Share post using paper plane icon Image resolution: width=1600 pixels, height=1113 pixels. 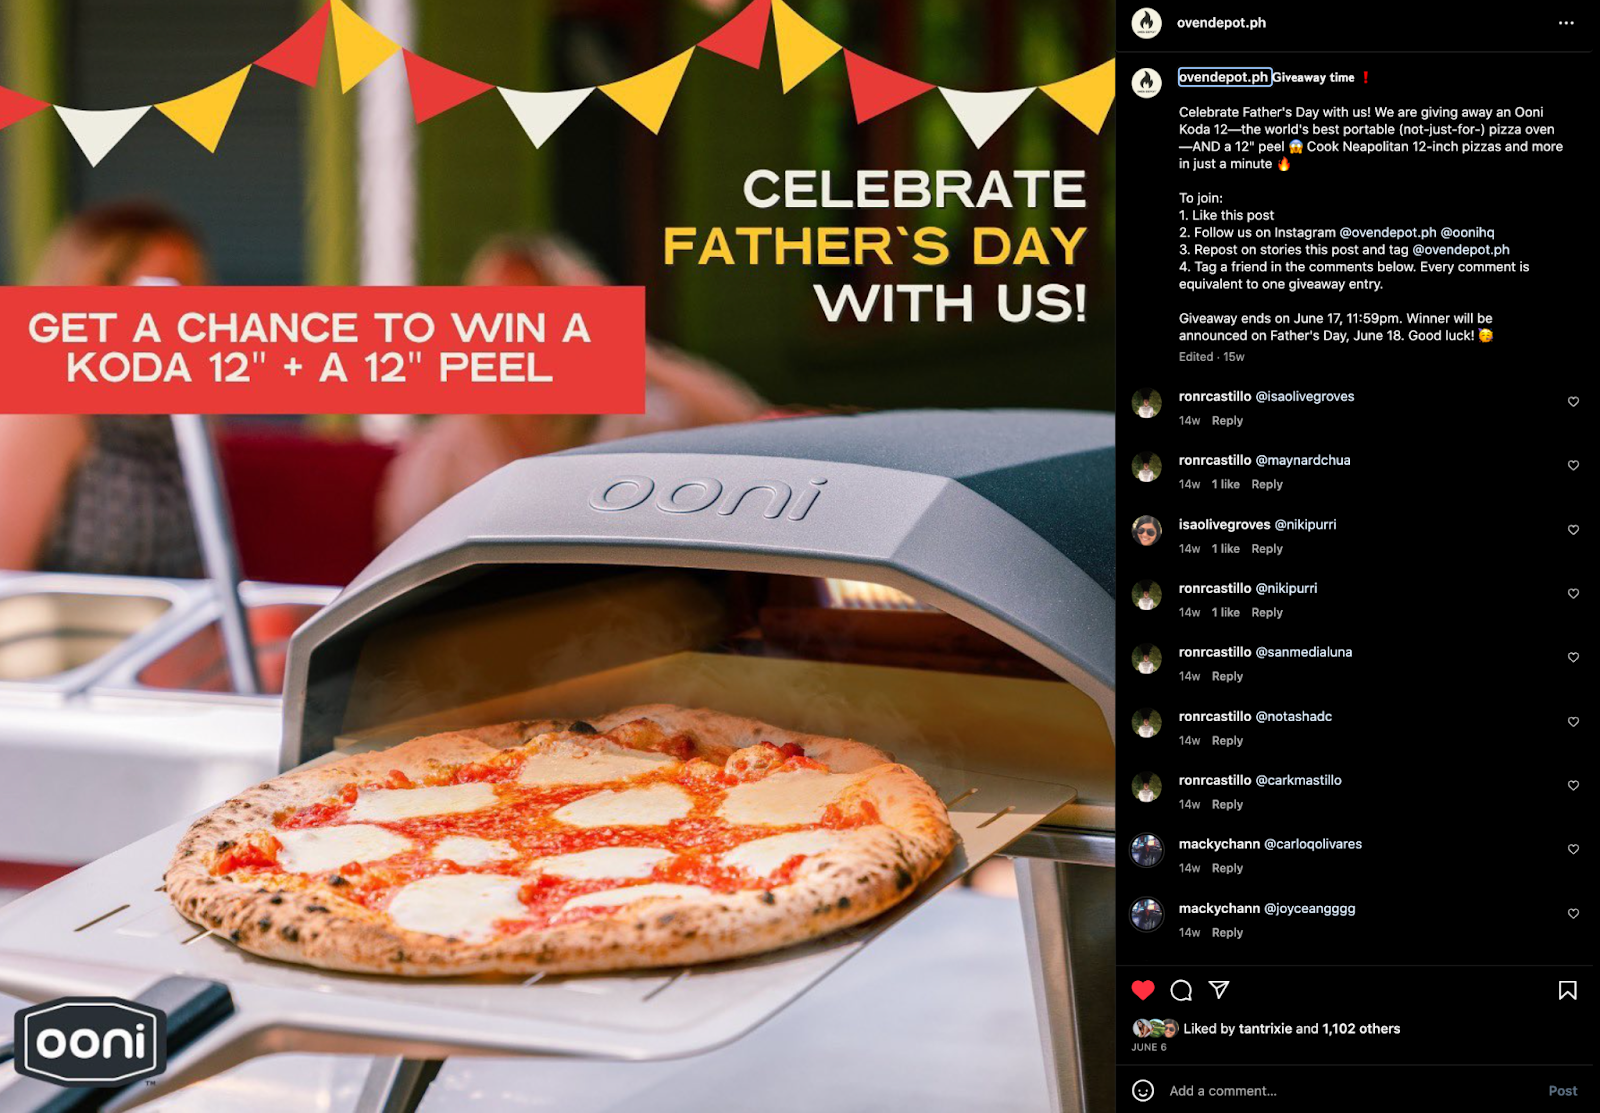click(x=1219, y=990)
